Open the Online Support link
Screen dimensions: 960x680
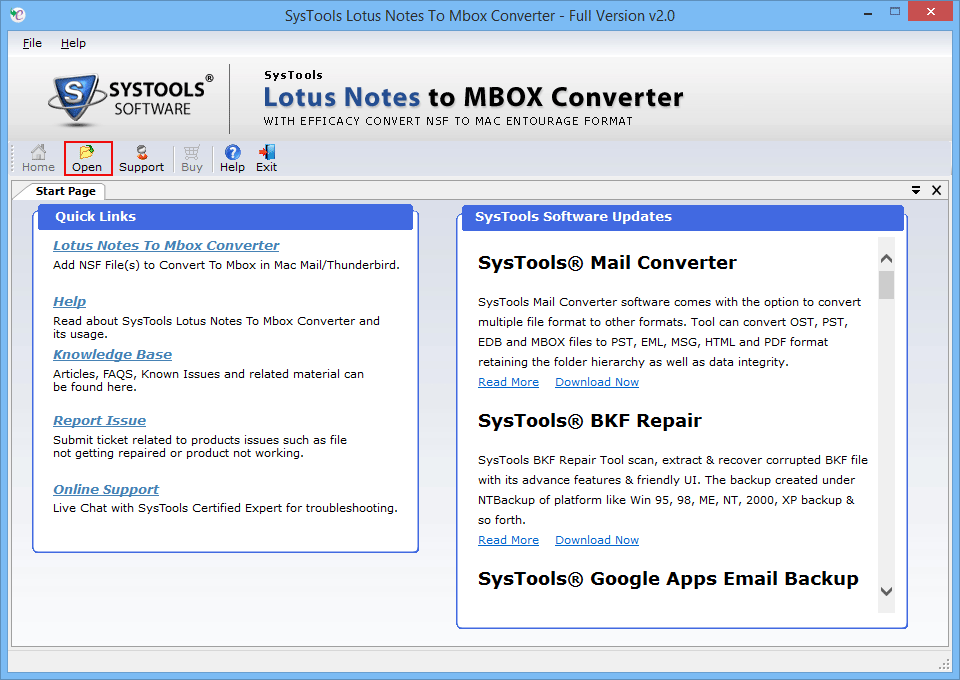coord(106,490)
